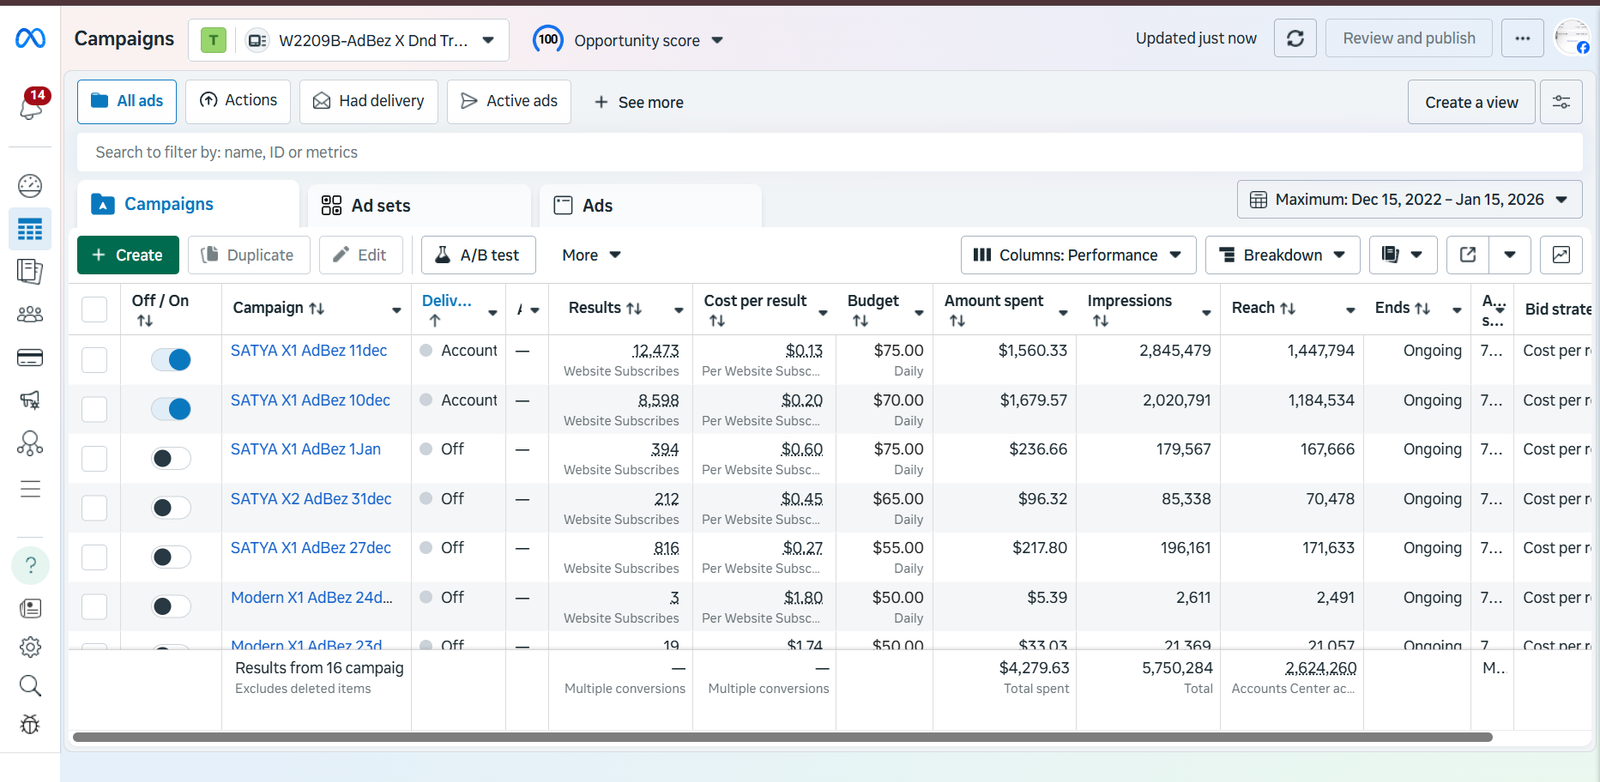The image size is (1600, 782).
Task: Open the filter settings sliders icon
Action: tap(1561, 102)
